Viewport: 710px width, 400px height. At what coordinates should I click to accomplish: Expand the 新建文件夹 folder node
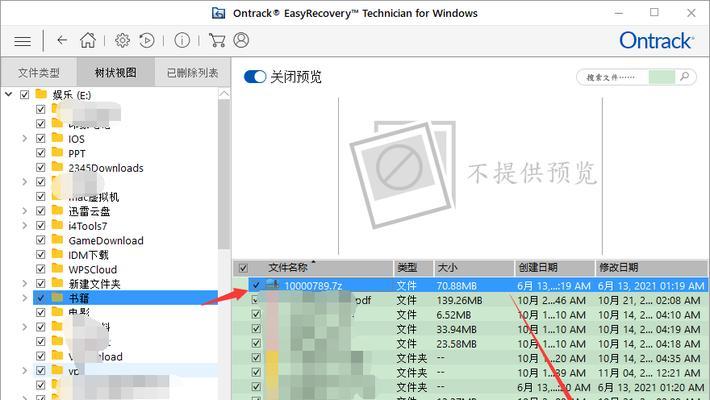pyautogui.click(x=24, y=284)
